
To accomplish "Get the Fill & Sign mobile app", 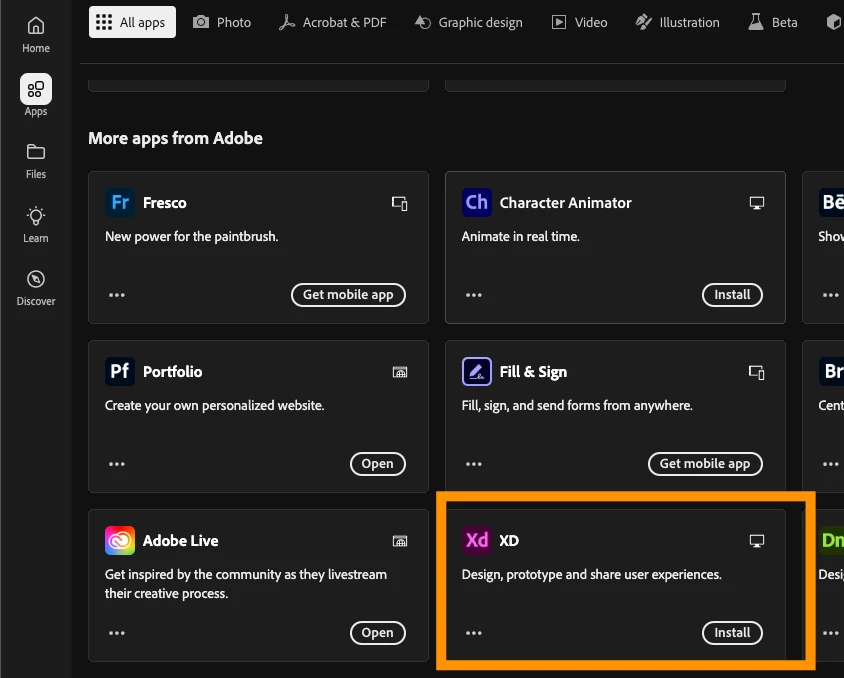I will [705, 464].
